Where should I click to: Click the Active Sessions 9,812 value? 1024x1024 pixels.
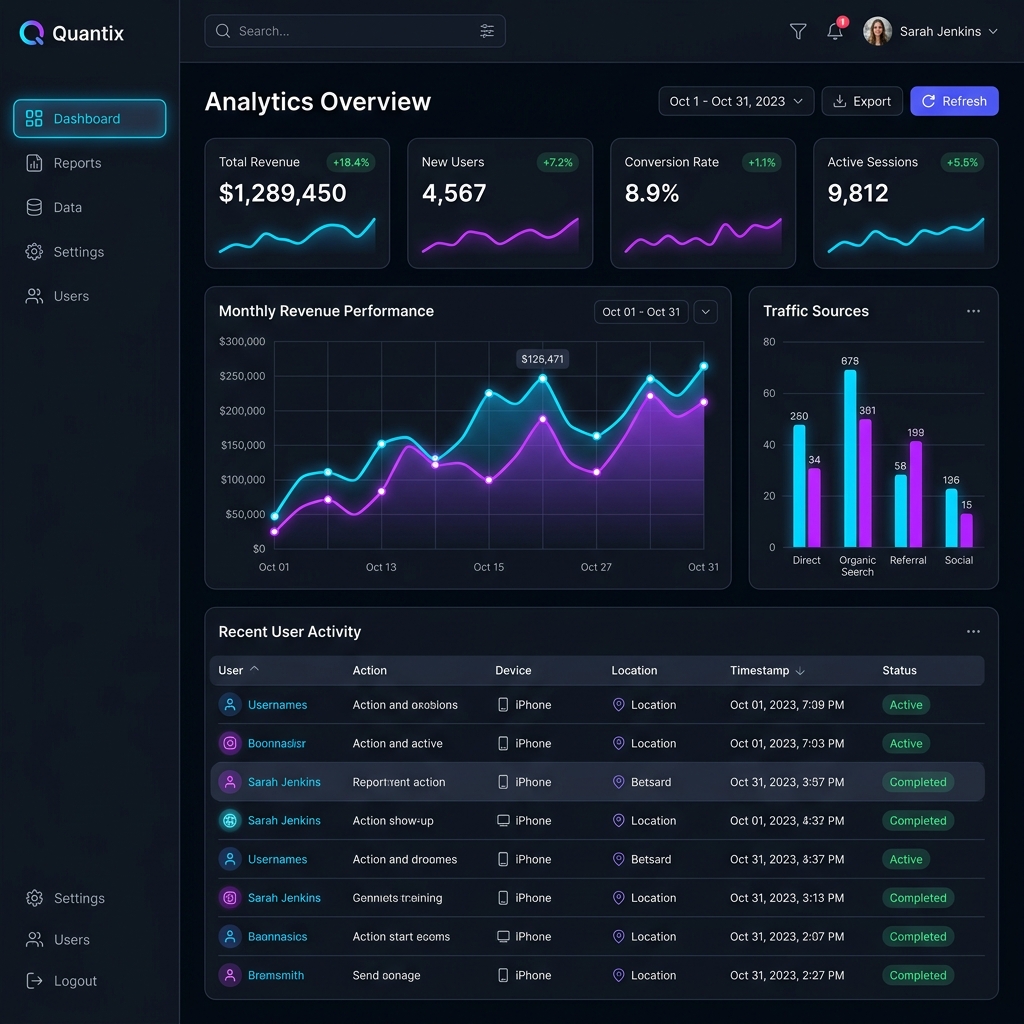(857, 193)
